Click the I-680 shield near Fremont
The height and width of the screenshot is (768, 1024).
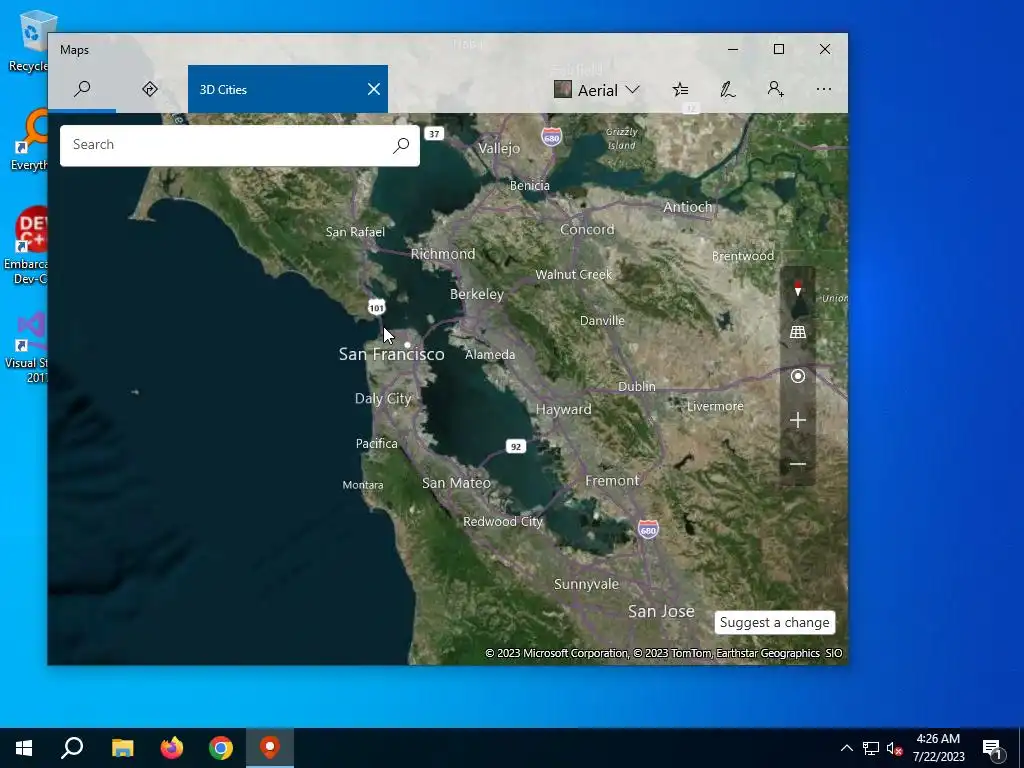(648, 530)
